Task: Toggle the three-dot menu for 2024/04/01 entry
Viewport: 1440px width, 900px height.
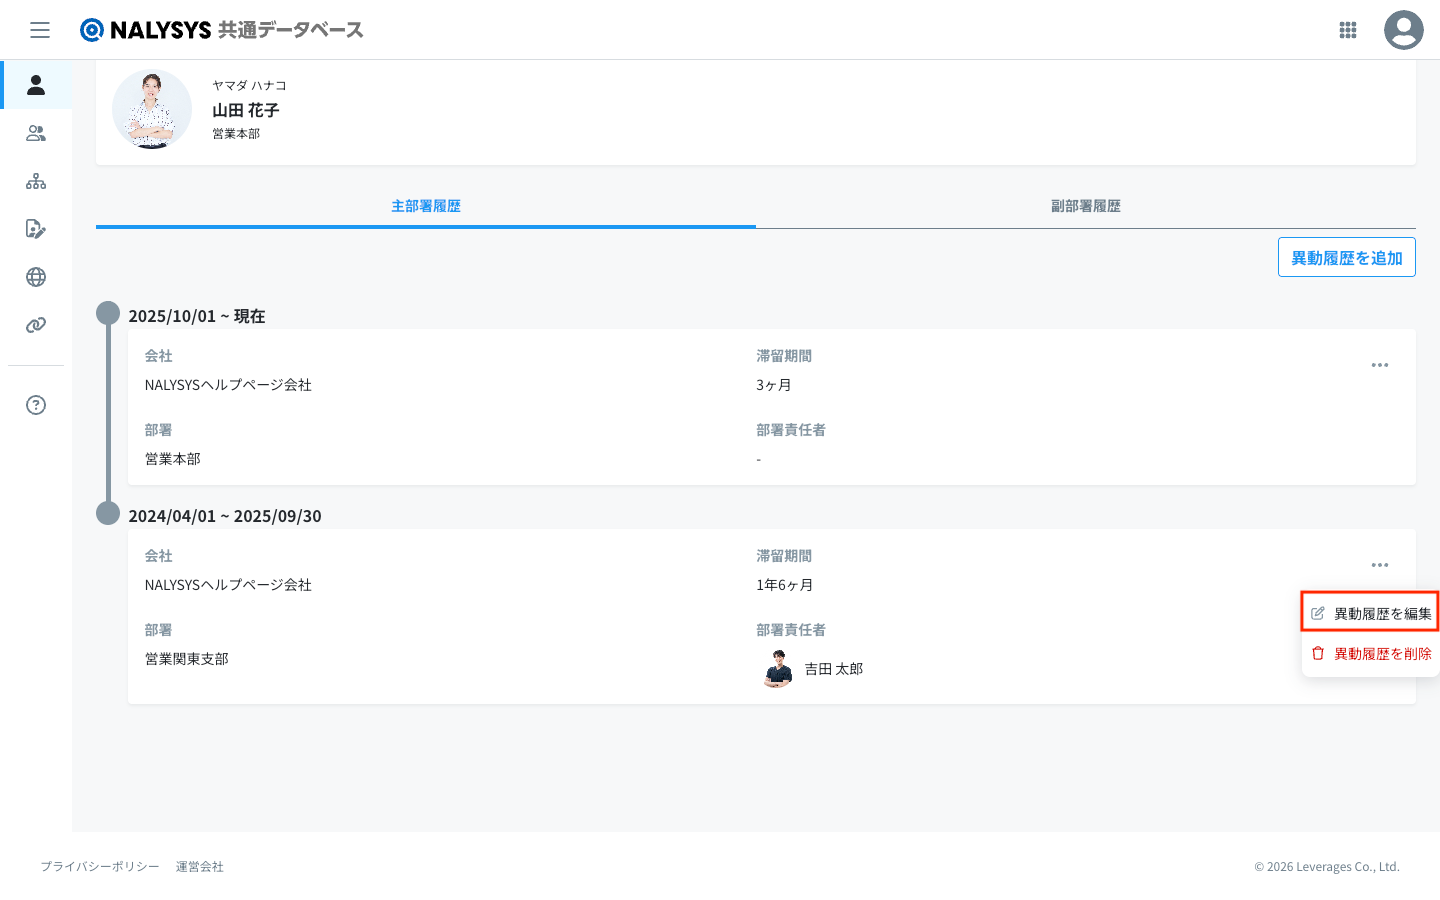Action: (x=1379, y=565)
